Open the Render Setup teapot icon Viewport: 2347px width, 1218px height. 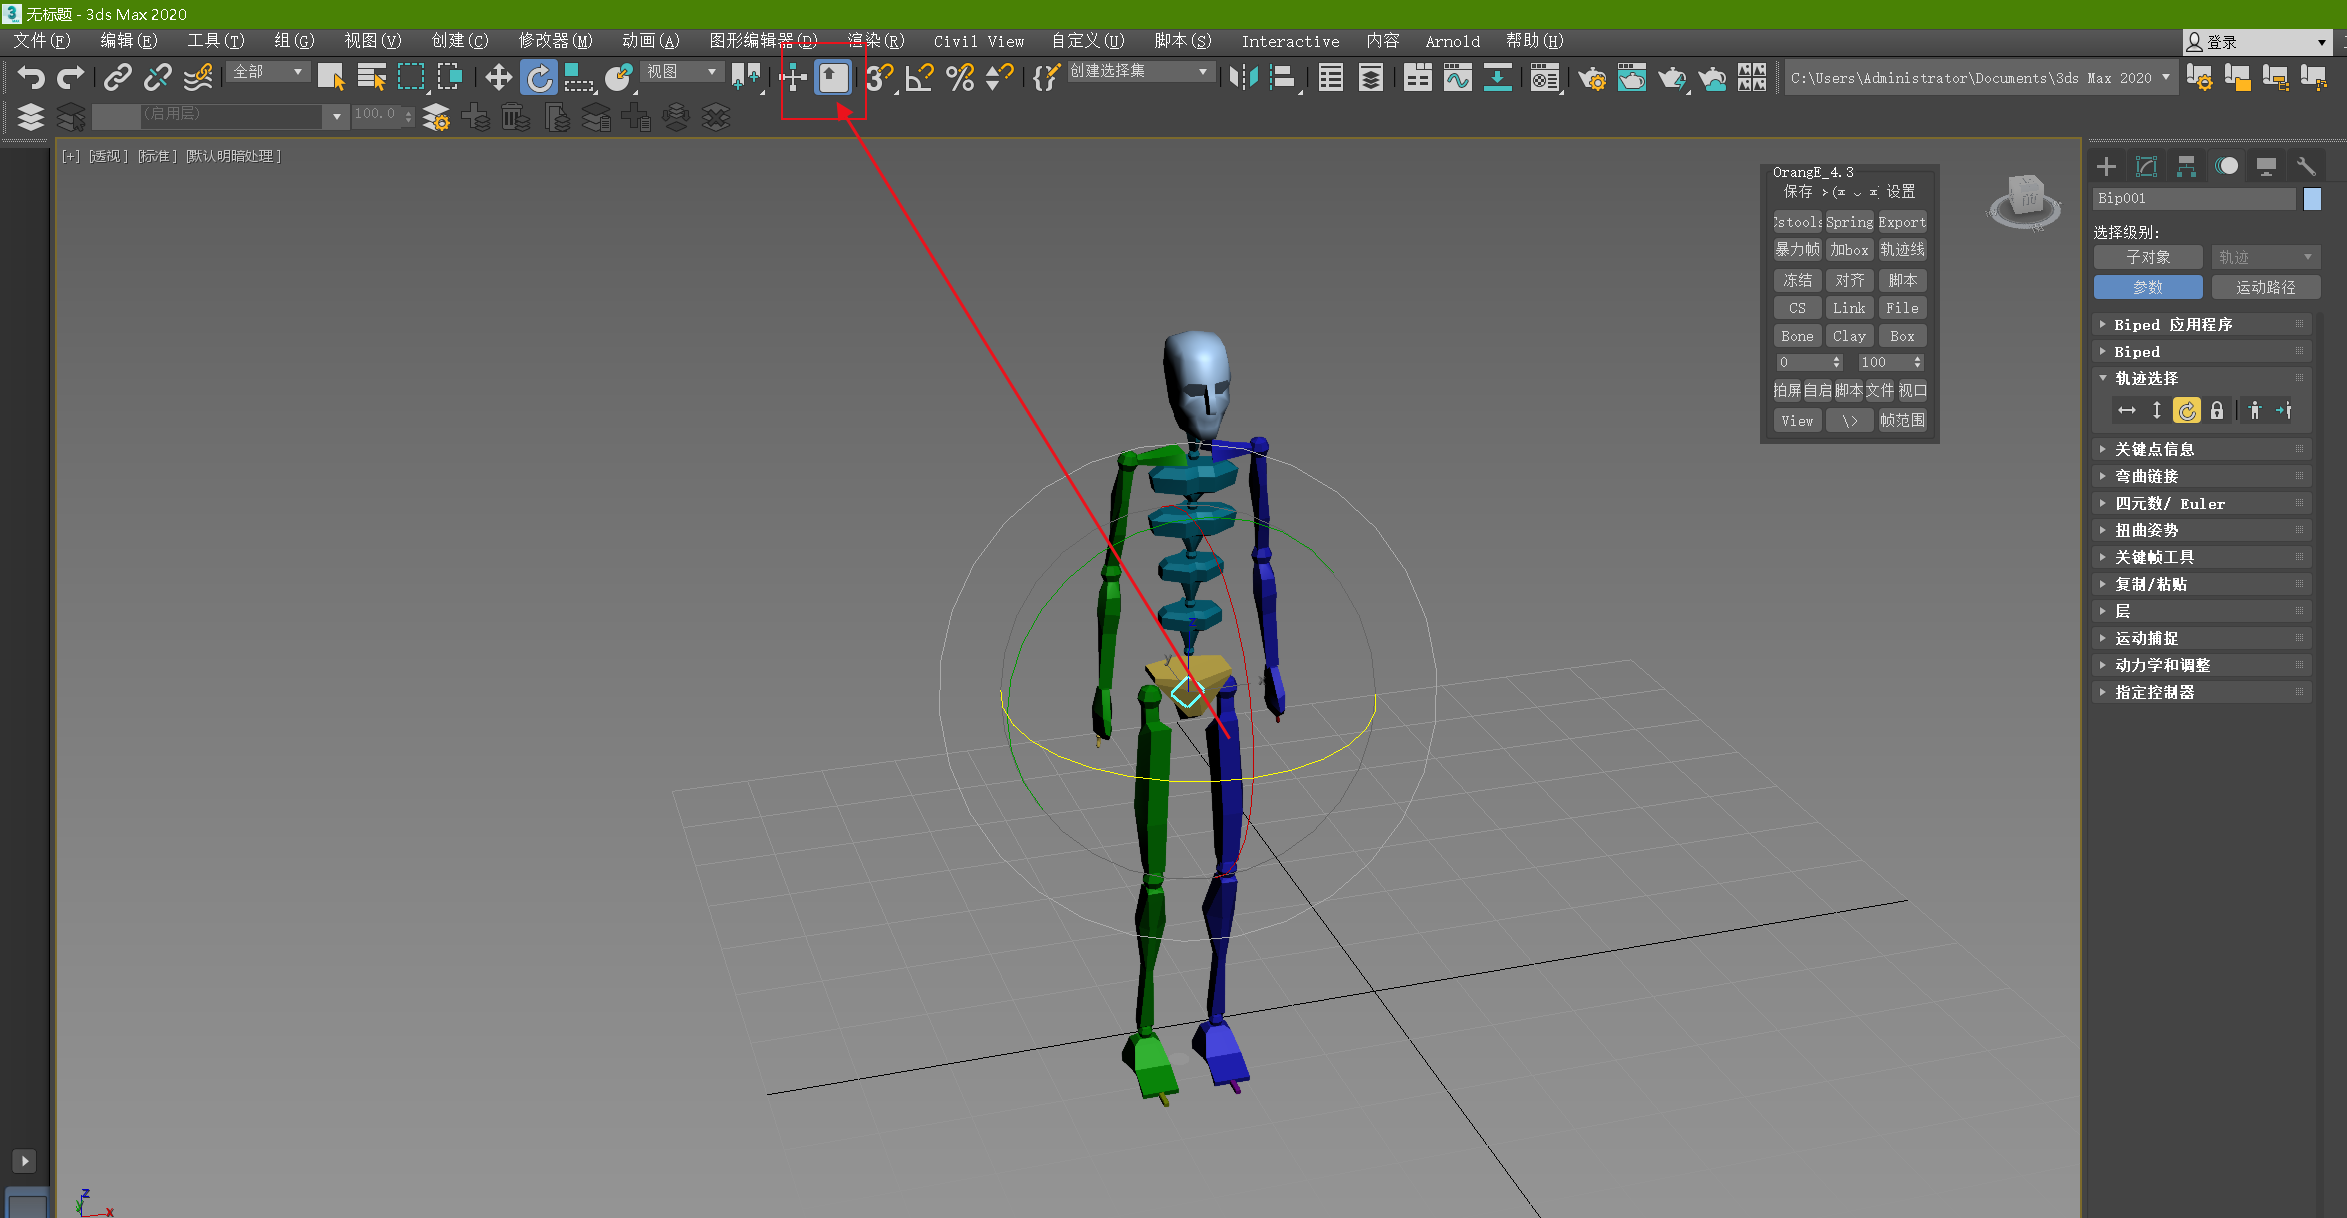point(1592,77)
